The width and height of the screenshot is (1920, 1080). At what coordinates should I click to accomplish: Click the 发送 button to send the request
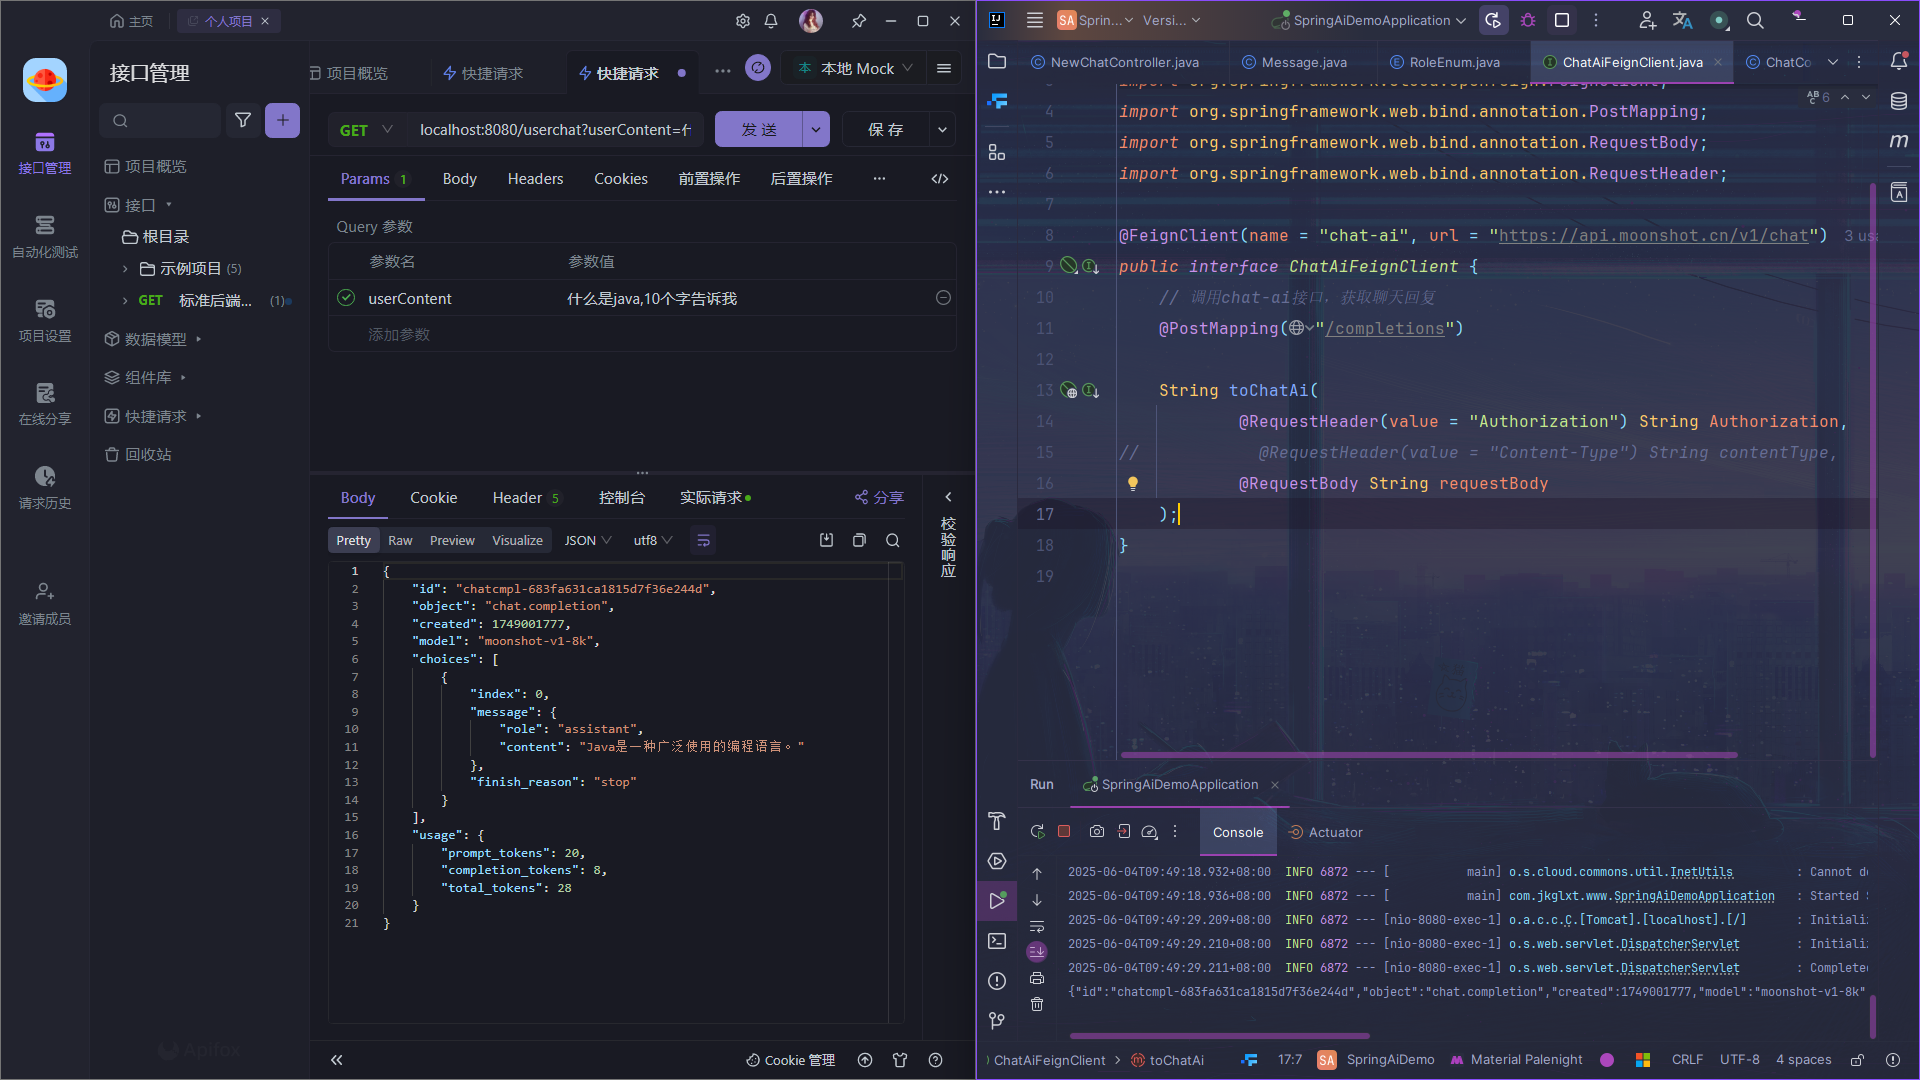click(760, 129)
